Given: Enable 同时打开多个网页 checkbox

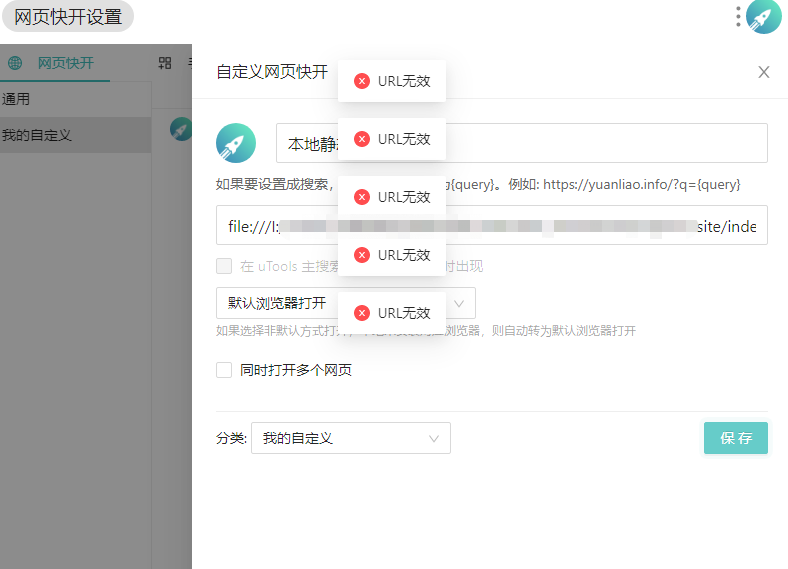Looking at the screenshot, I should 224,370.
